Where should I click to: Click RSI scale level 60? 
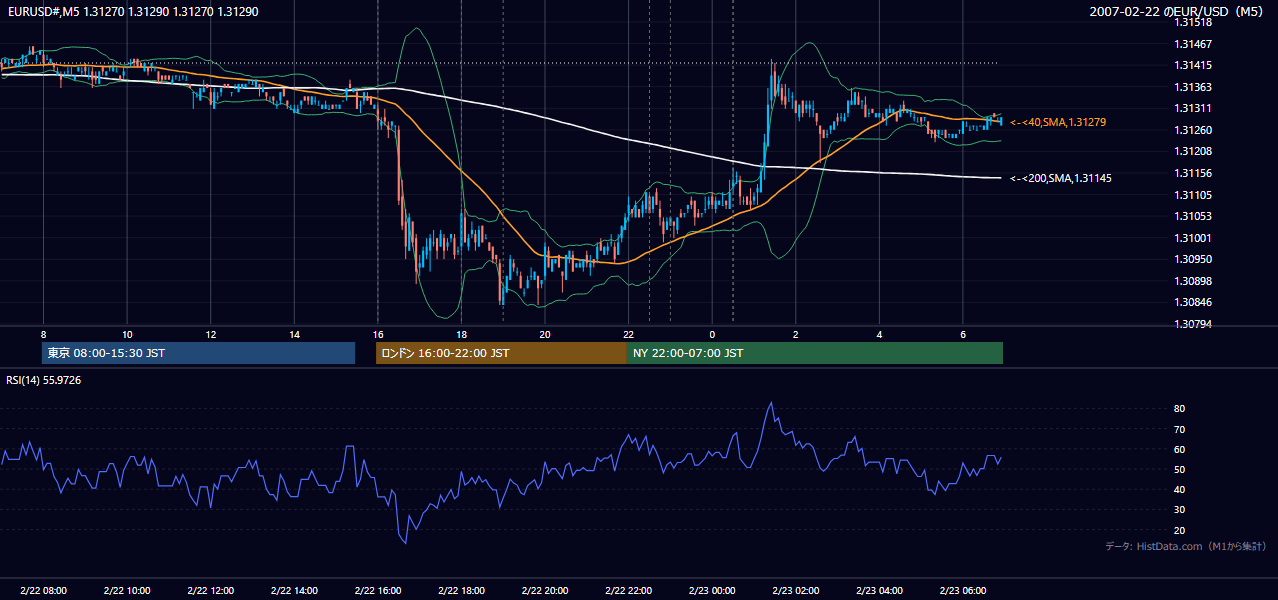coord(1180,449)
